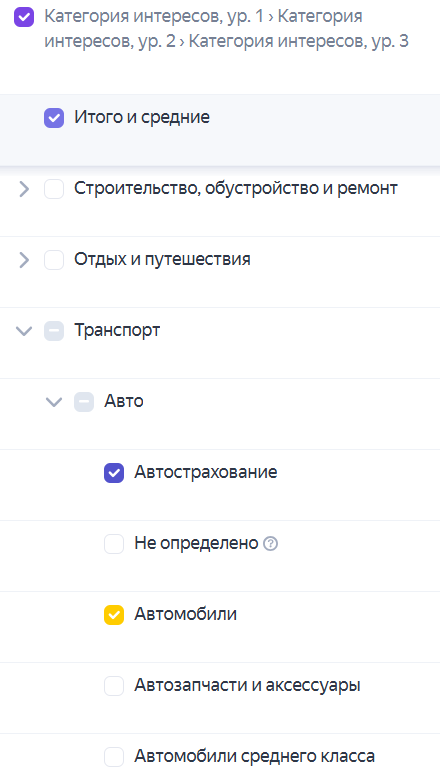Viewport: 440px width, 781px height.
Task: Click the help icon next to Не определено
Action: [270, 543]
